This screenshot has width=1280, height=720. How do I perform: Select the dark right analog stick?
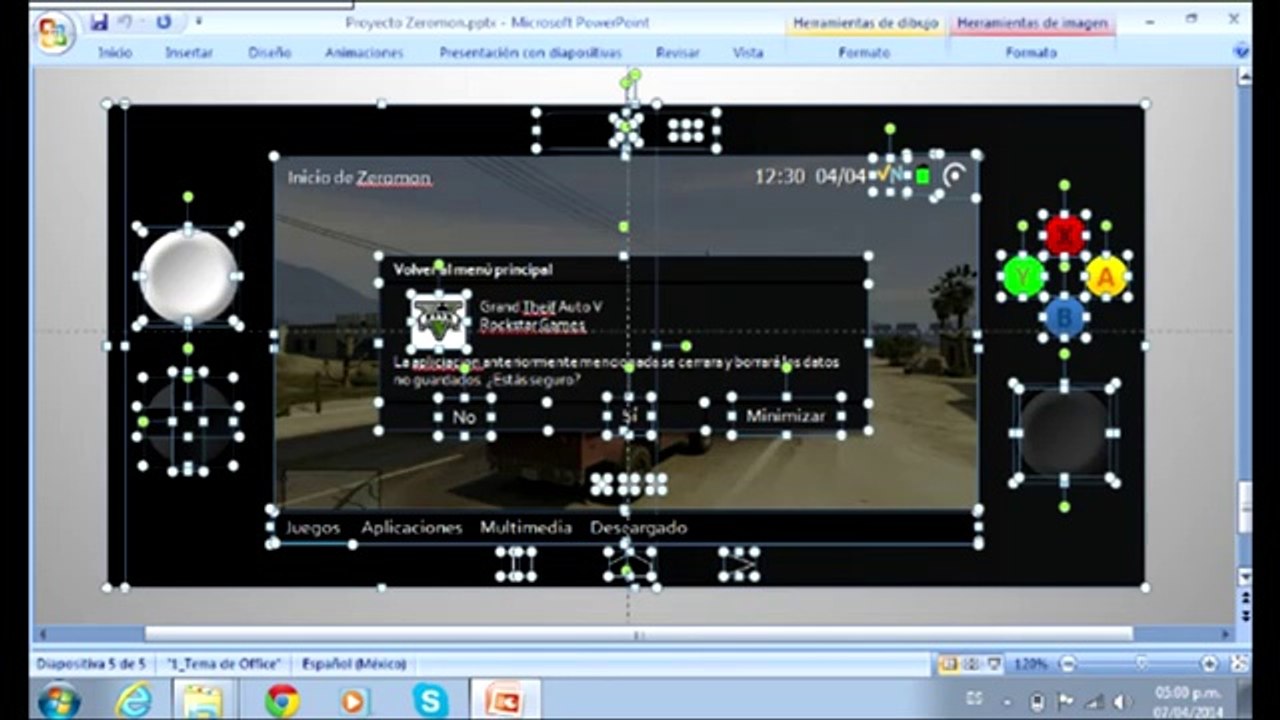pyautogui.click(x=1064, y=432)
